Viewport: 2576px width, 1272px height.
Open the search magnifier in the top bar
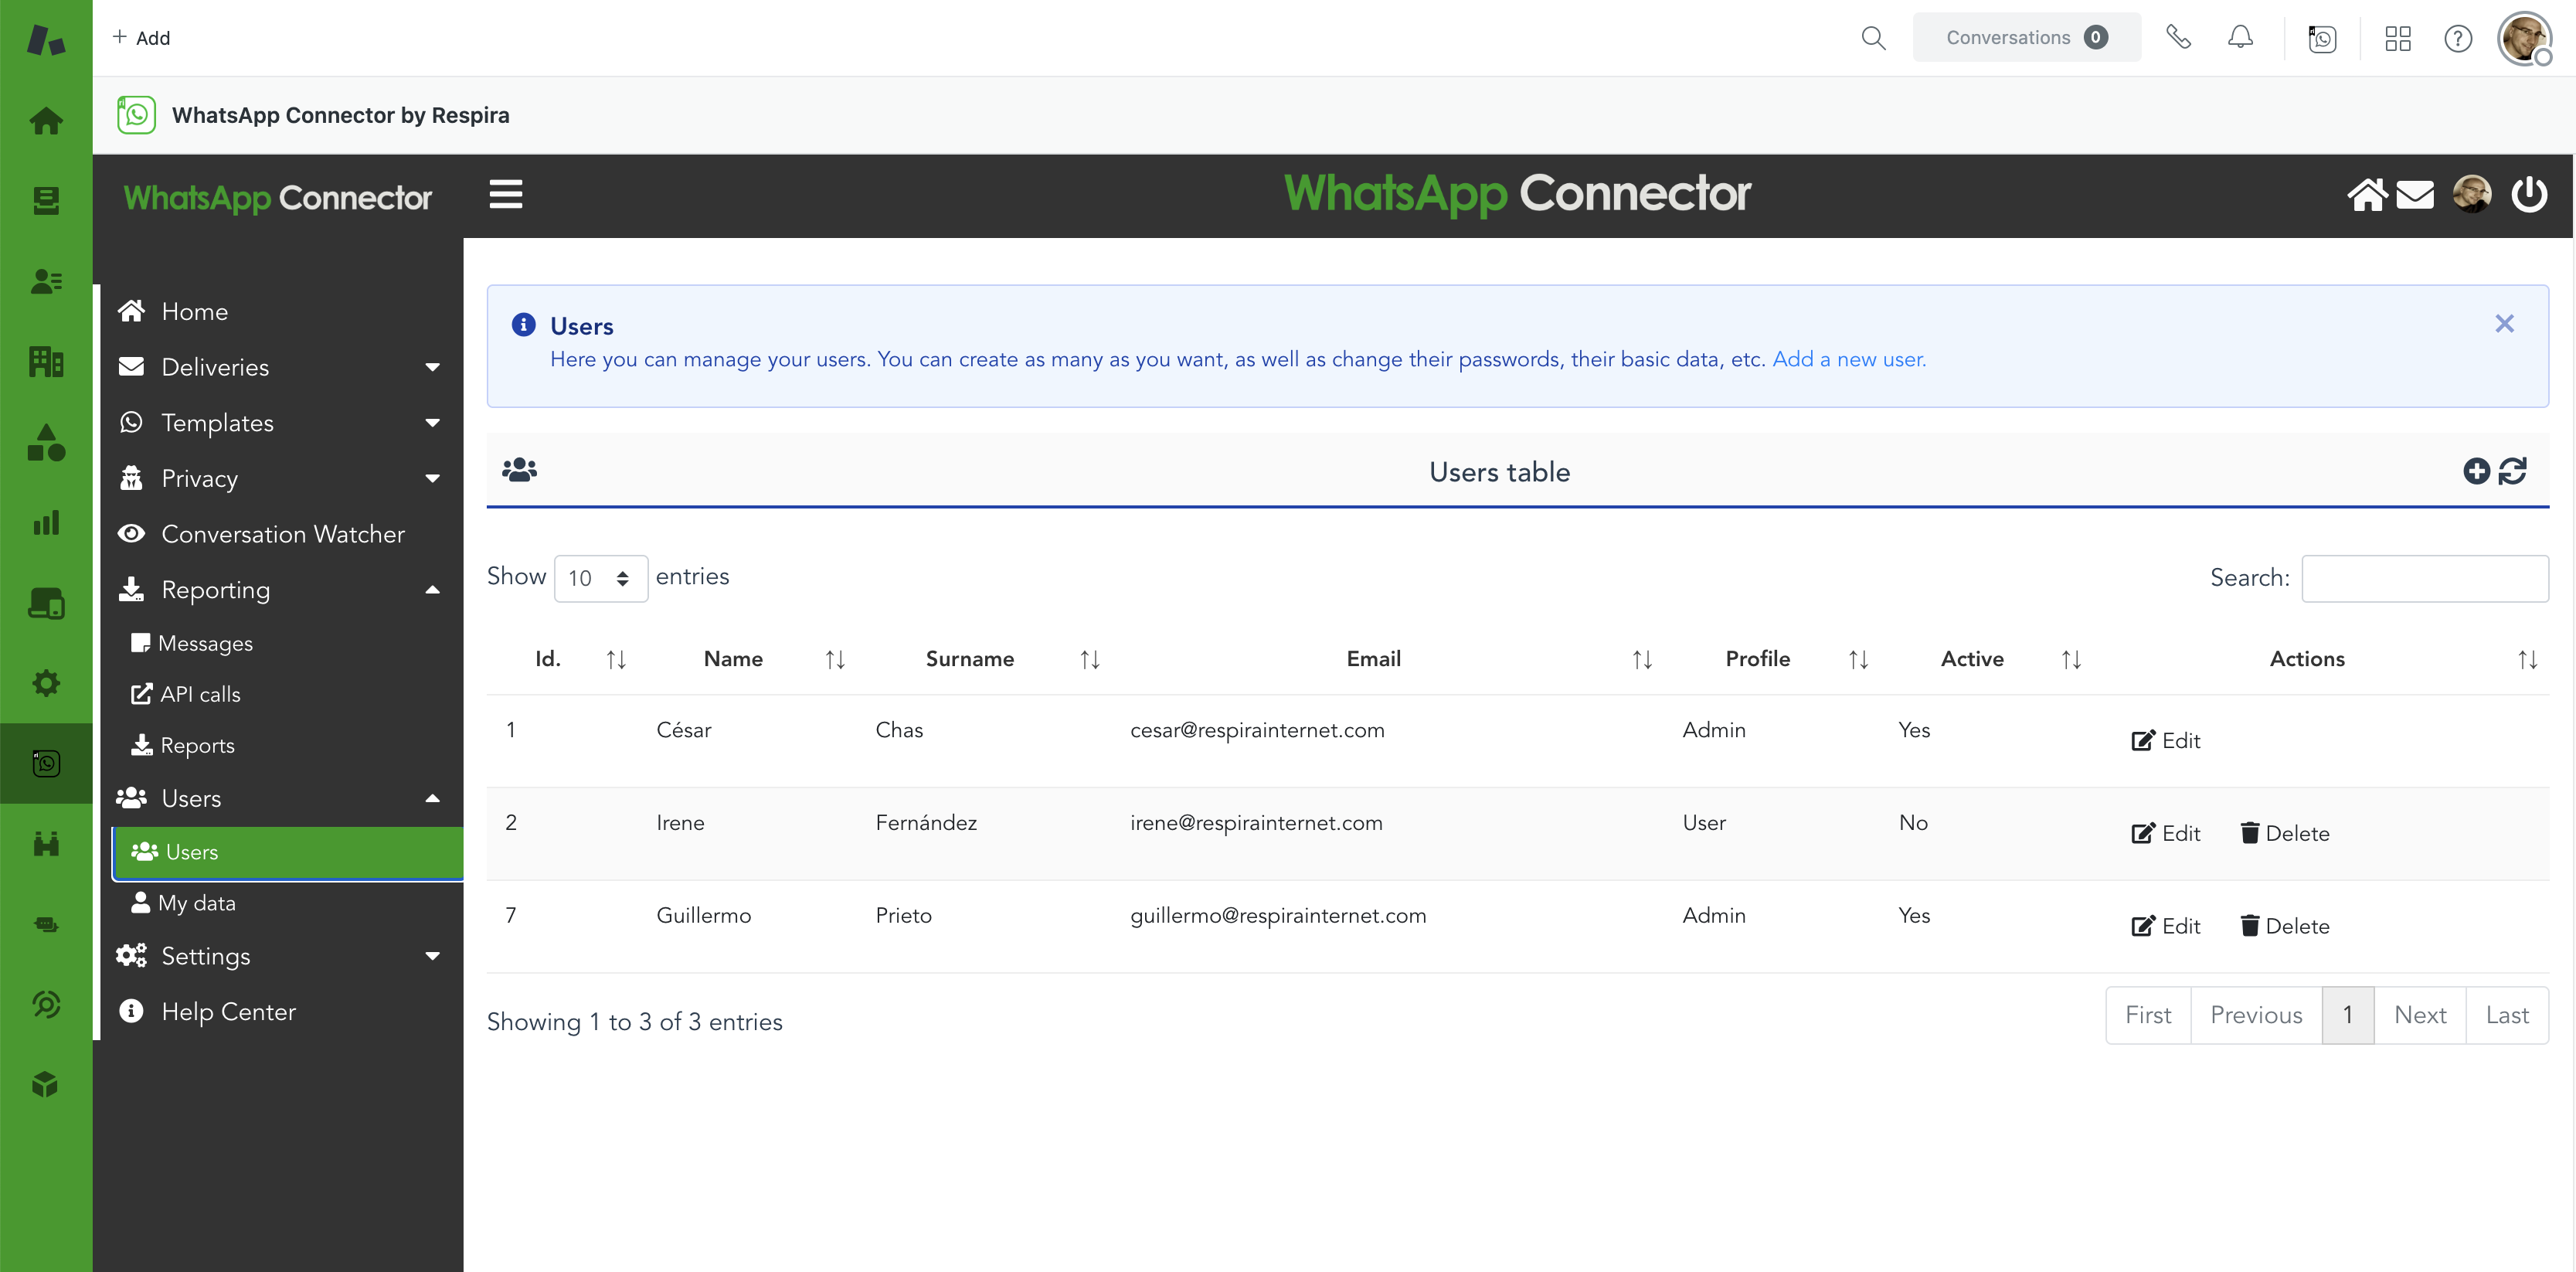click(1873, 37)
